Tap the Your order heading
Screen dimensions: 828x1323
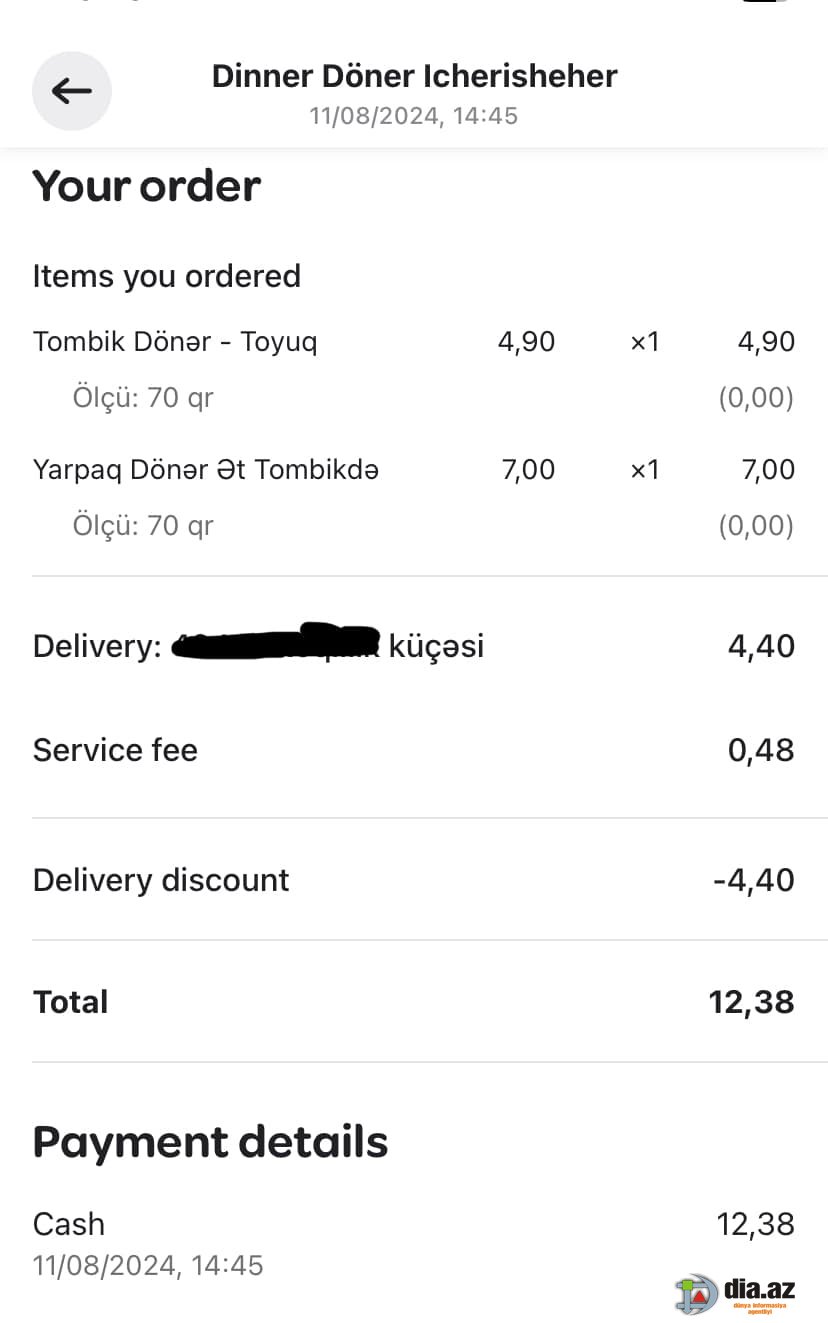click(147, 186)
